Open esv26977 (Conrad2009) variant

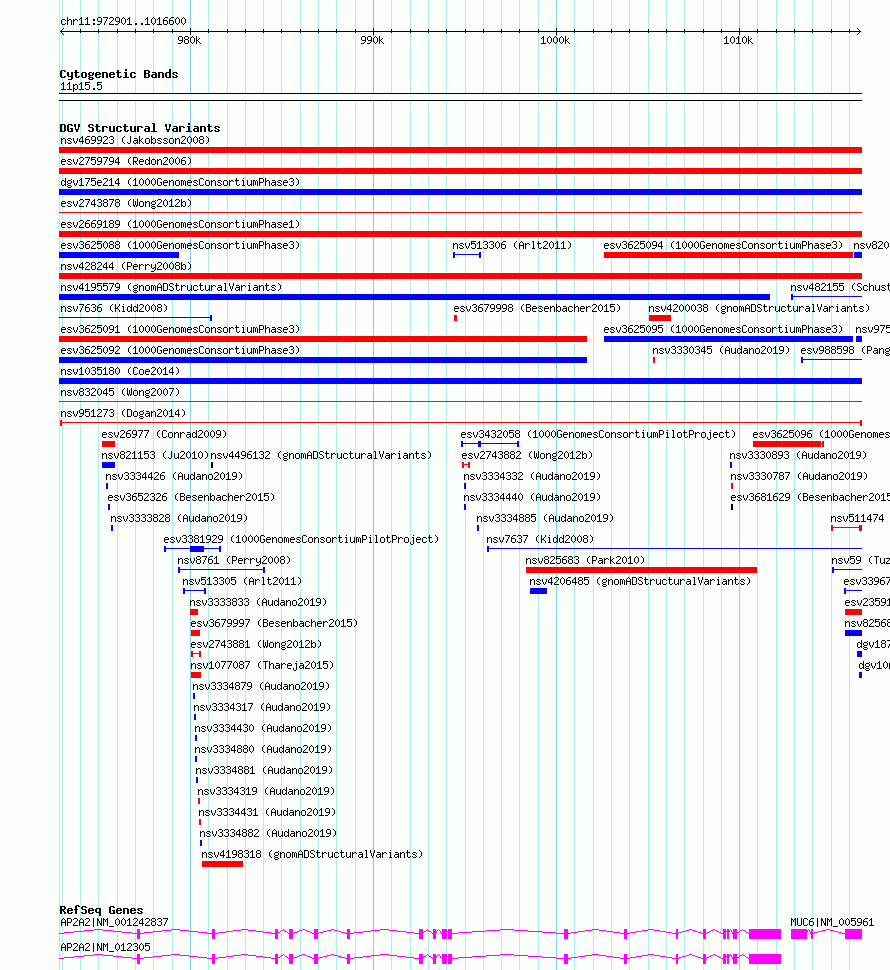click(165, 435)
